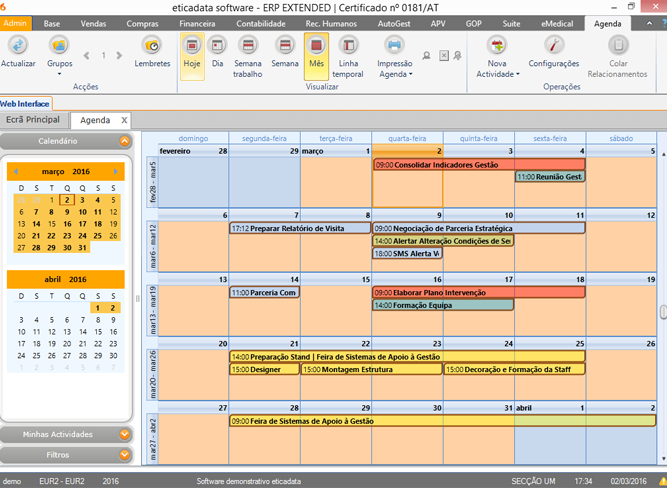Open Lembretes reminders
This screenshot has width=667, height=488.
[152, 45]
